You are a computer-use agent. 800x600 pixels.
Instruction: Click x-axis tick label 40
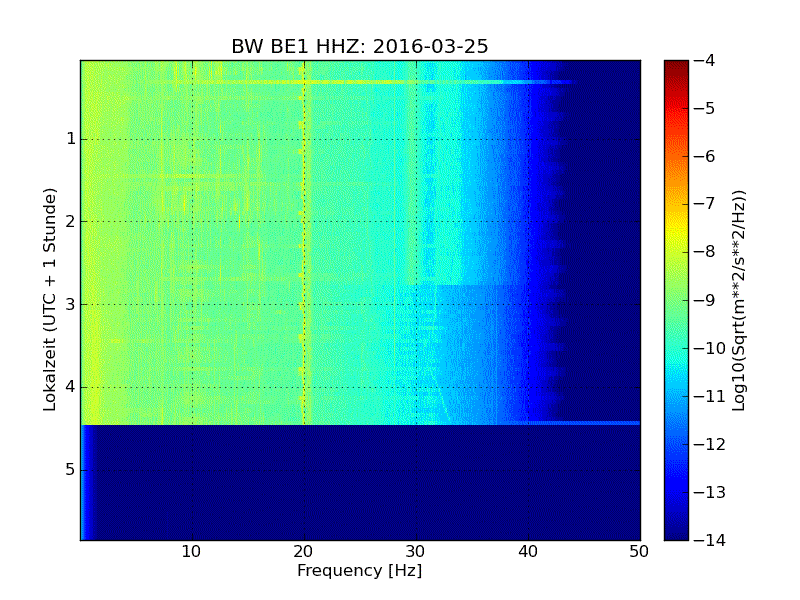coord(528,552)
